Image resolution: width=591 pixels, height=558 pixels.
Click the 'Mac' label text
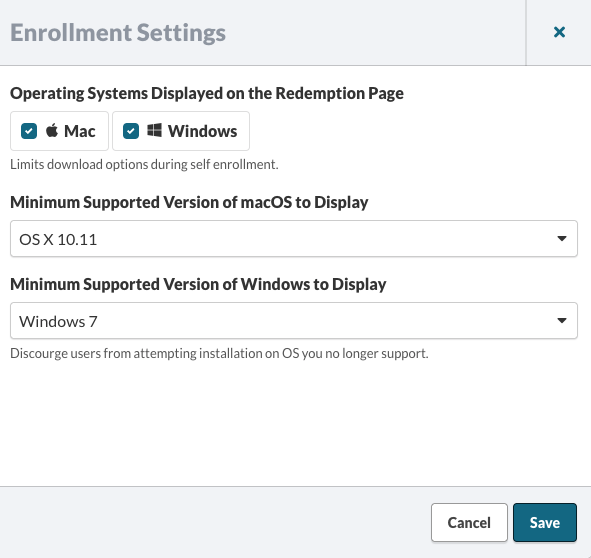tap(80, 131)
